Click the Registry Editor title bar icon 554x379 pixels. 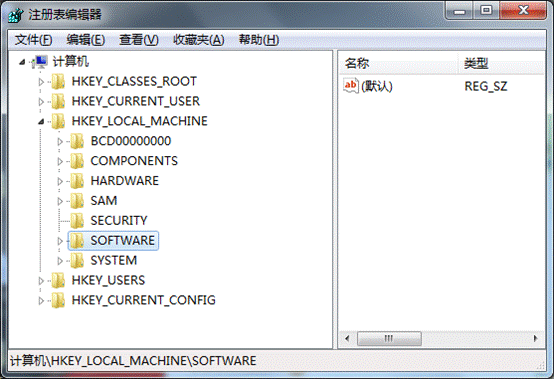click(16, 15)
